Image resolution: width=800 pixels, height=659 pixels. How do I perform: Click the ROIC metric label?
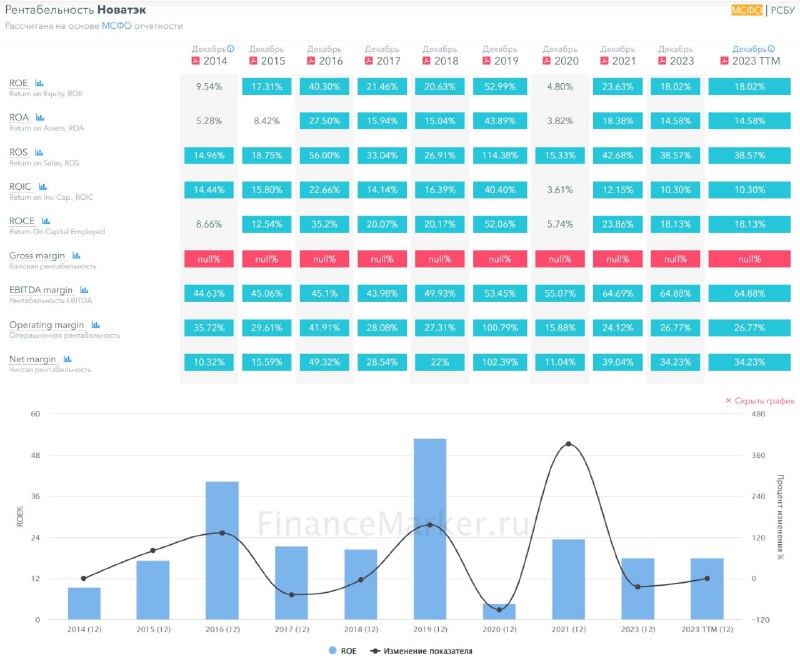pos(20,187)
